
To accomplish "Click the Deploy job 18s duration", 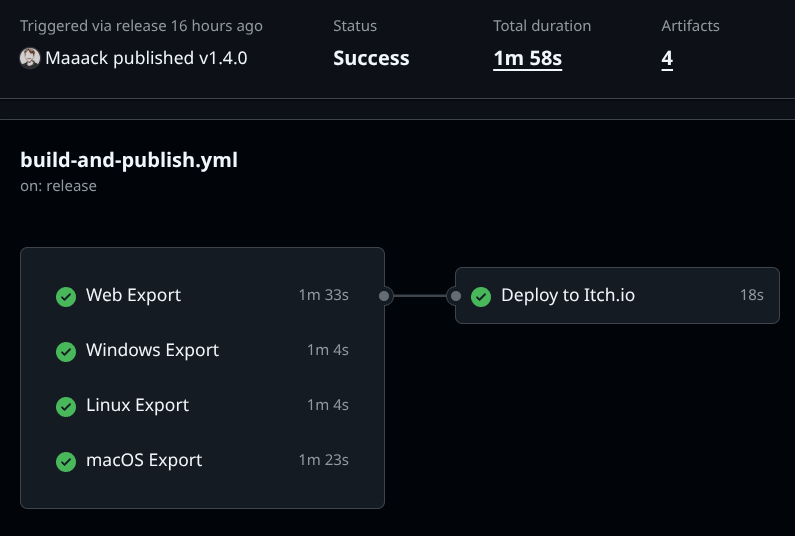I will pos(750,295).
